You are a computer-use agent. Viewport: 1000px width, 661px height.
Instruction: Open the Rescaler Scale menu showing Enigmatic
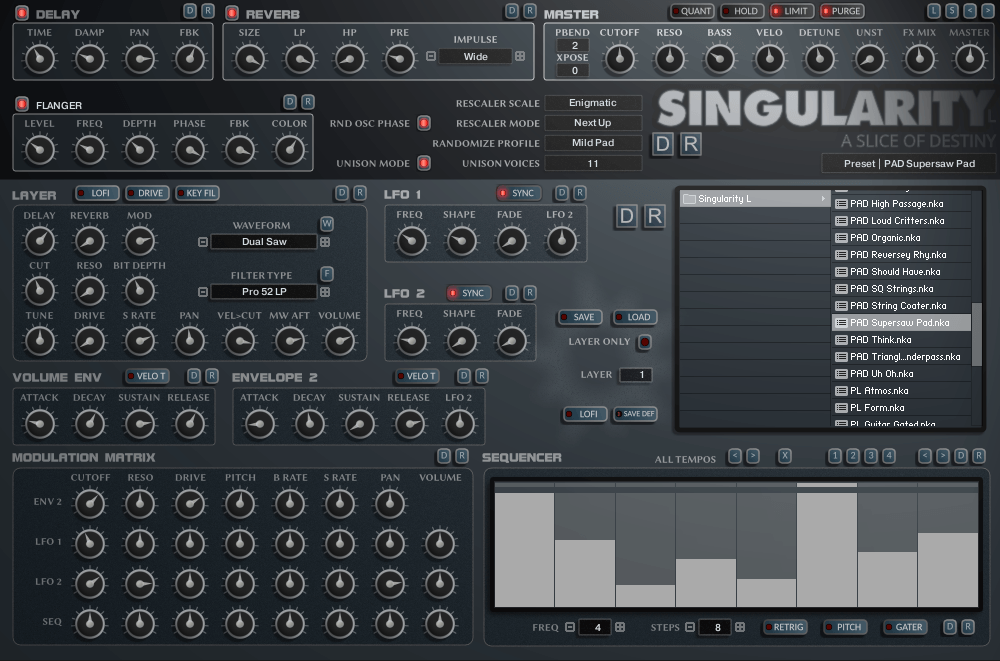pyautogui.click(x=592, y=103)
